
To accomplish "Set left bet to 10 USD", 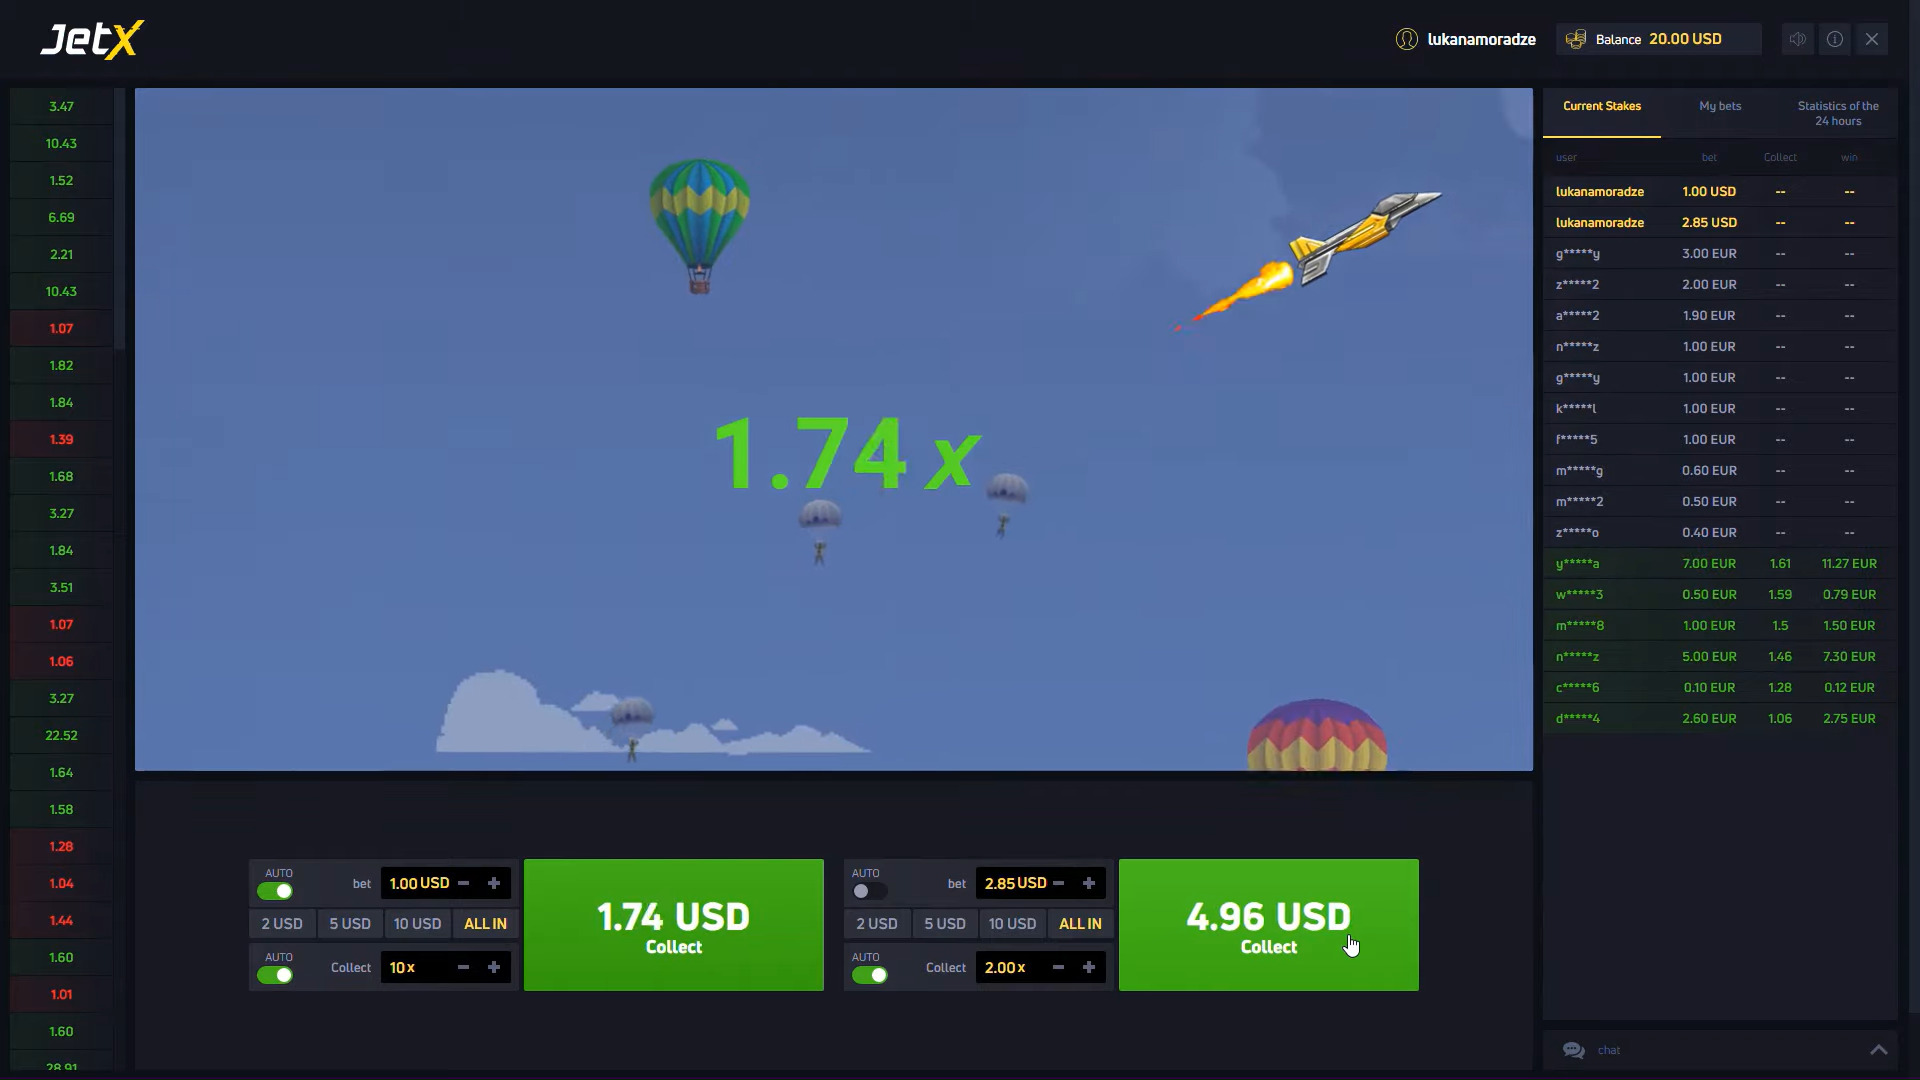I will pyautogui.click(x=417, y=924).
